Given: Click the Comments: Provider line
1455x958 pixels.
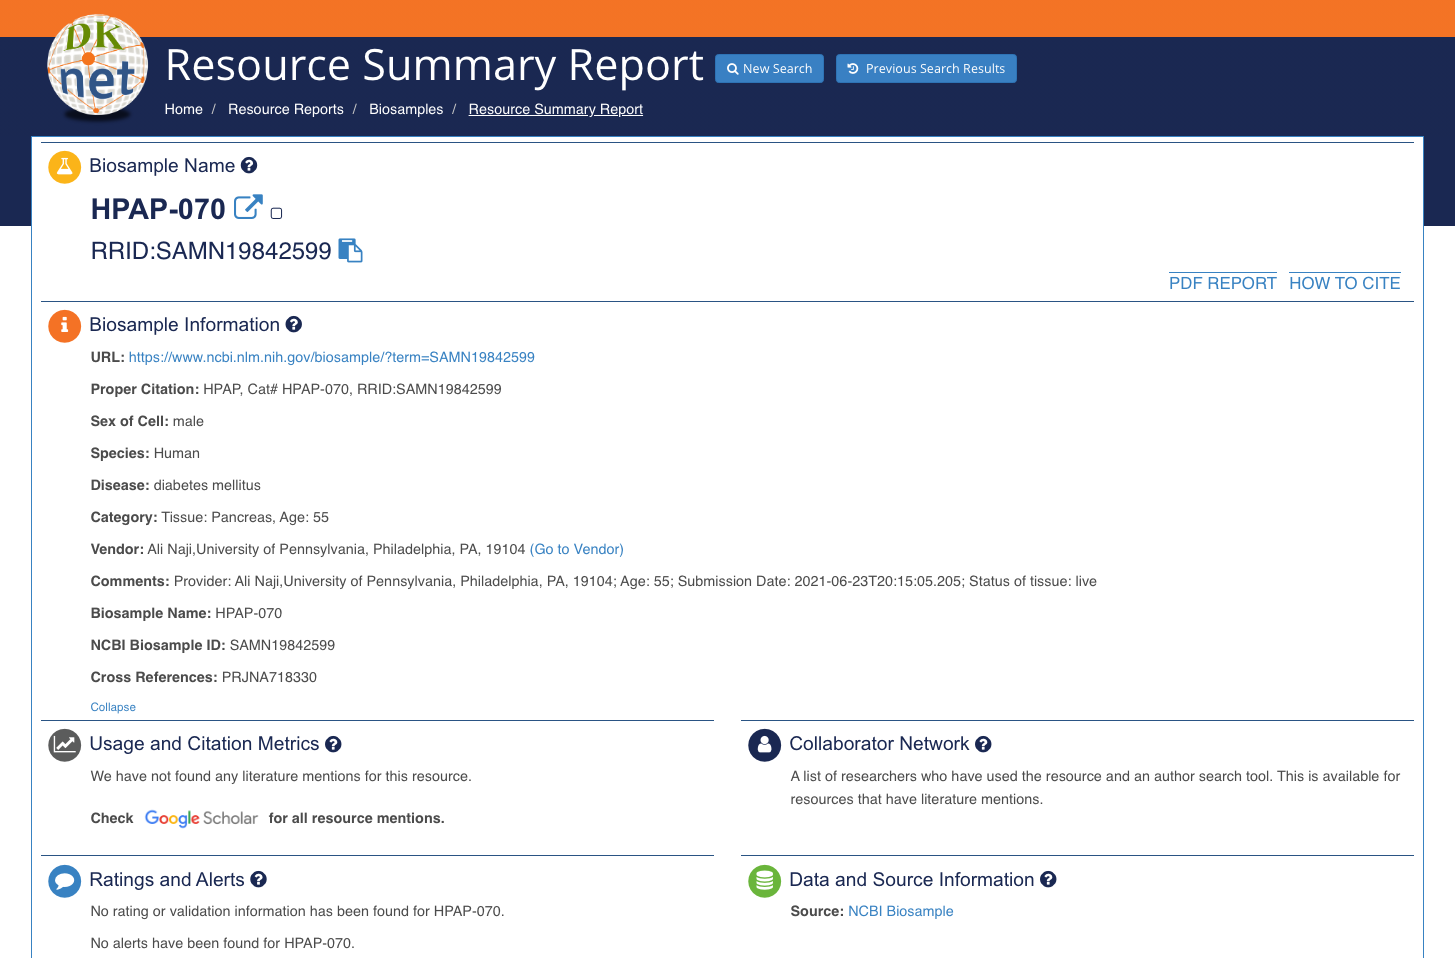Looking at the screenshot, I should tap(594, 581).
